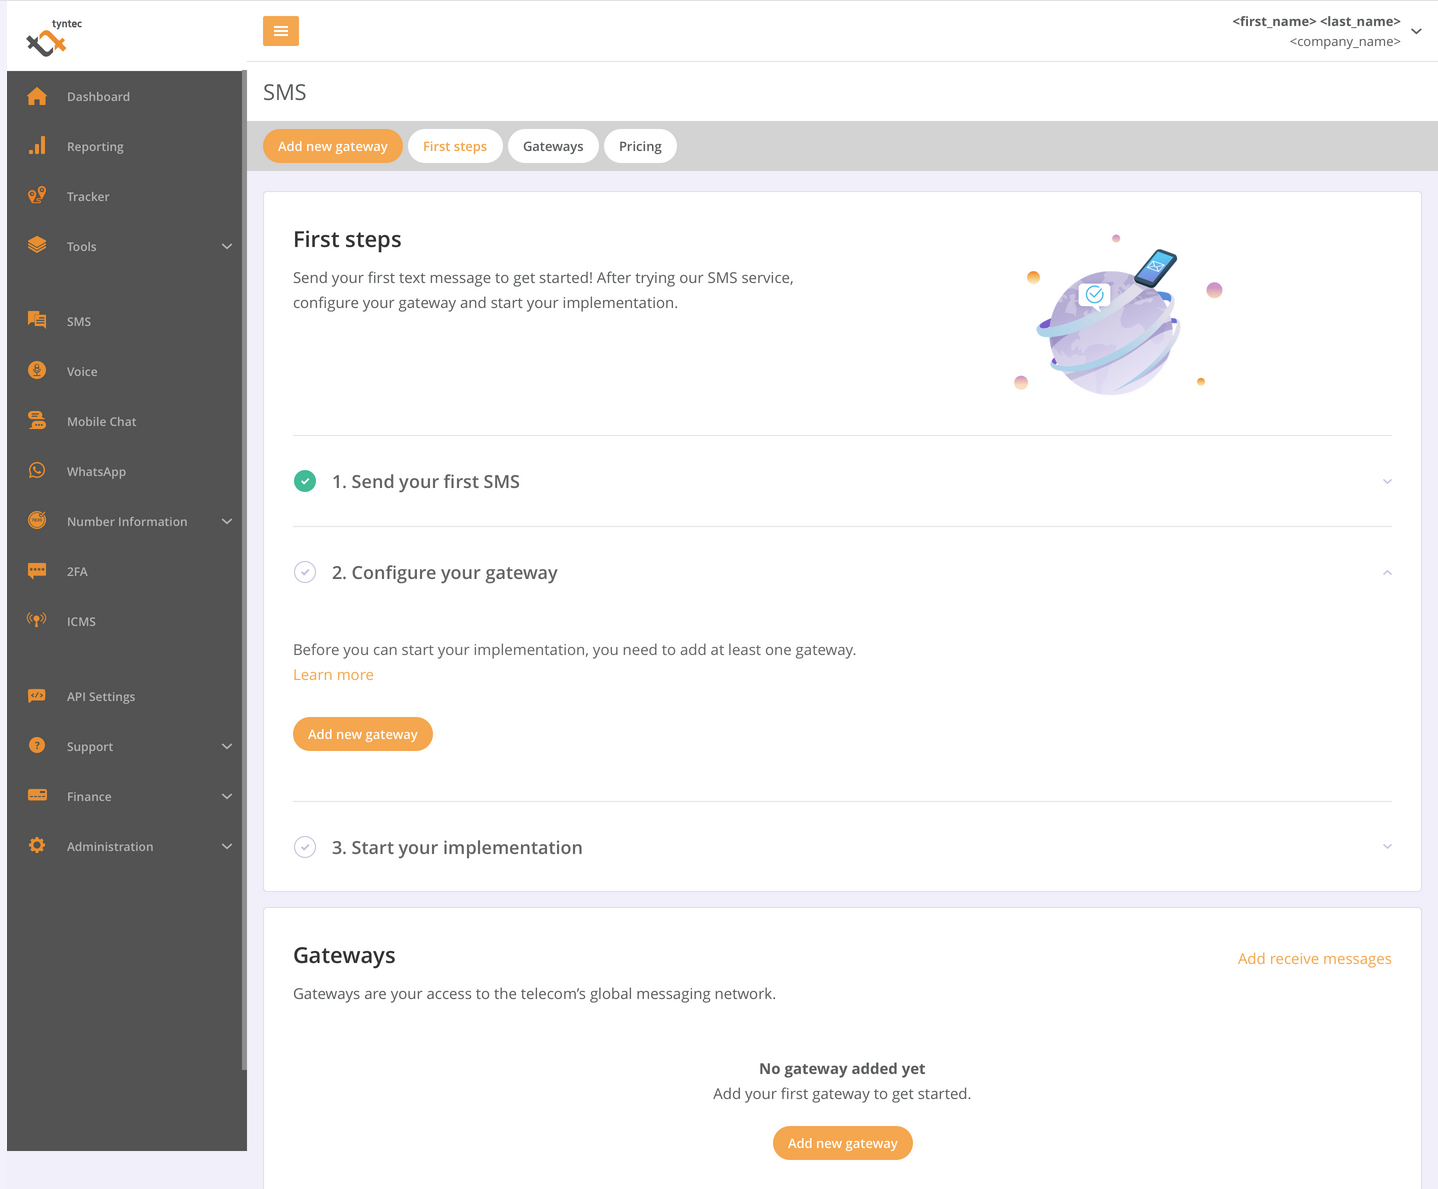Expand the Finance submenu chevron
1438x1189 pixels.
(x=227, y=796)
